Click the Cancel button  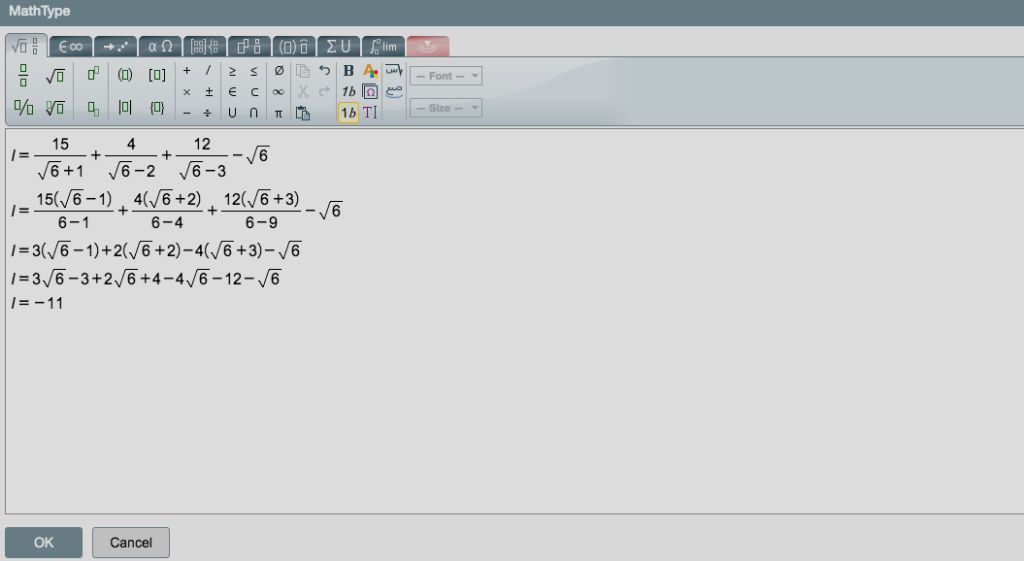pyautogui.click(x=131, y=542)
